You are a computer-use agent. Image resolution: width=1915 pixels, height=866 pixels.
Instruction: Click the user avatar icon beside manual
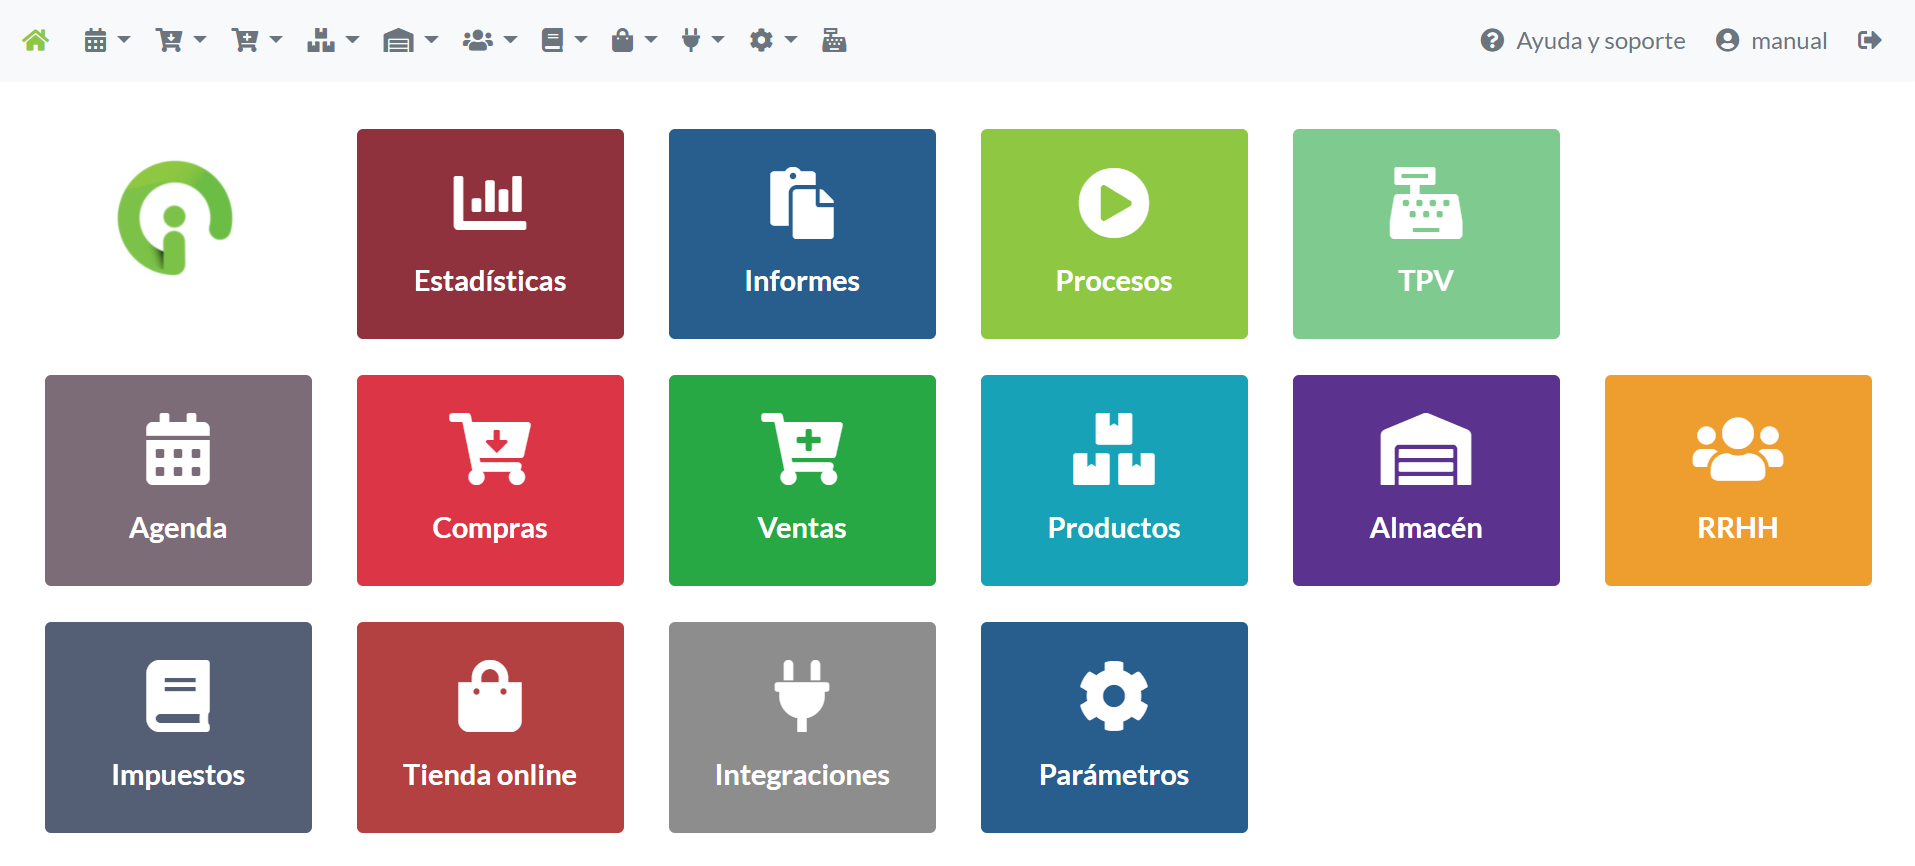[x=1727, y=40]
